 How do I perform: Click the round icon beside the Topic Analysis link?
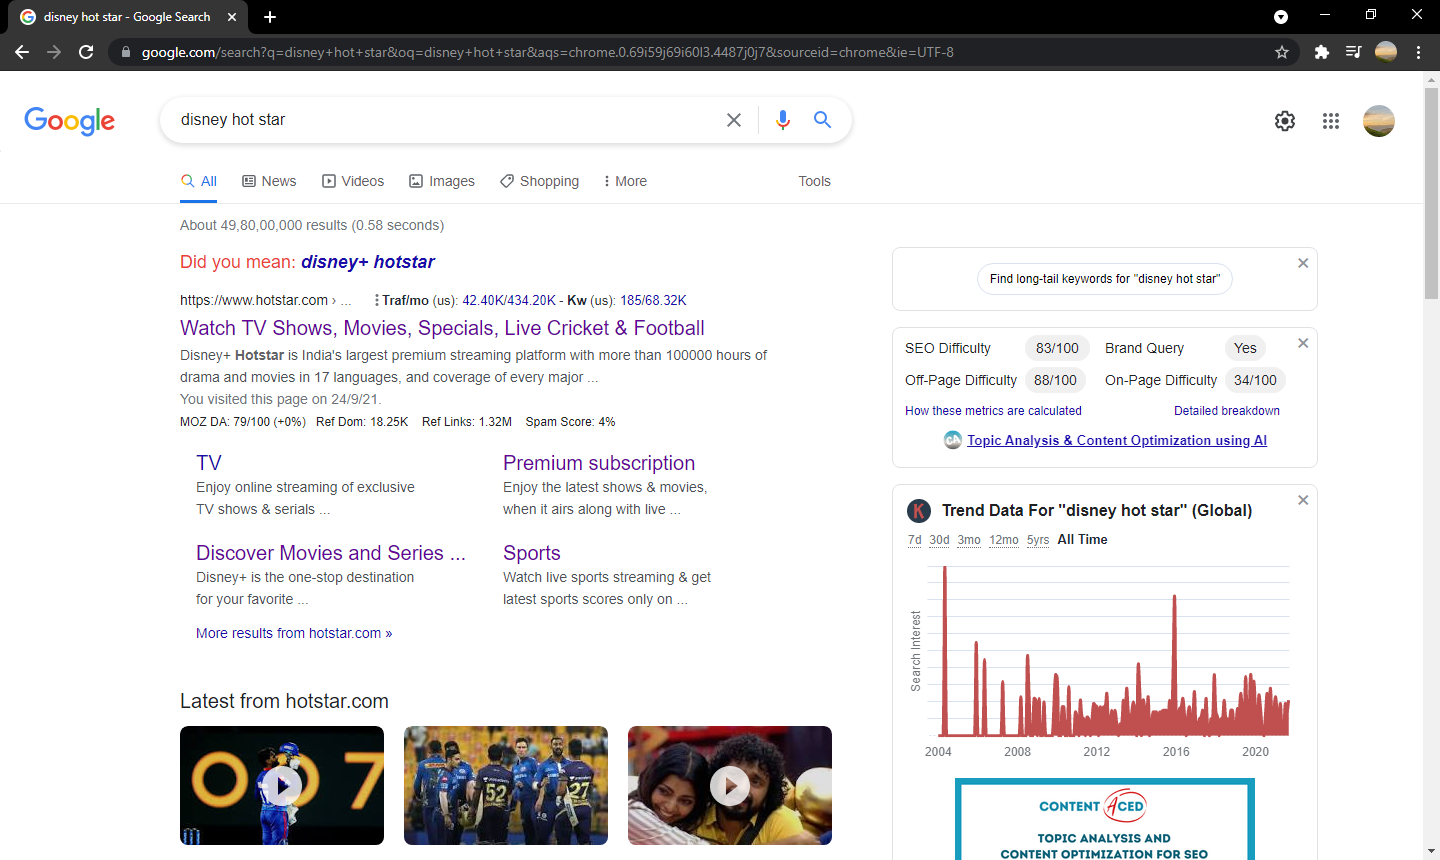953,440
